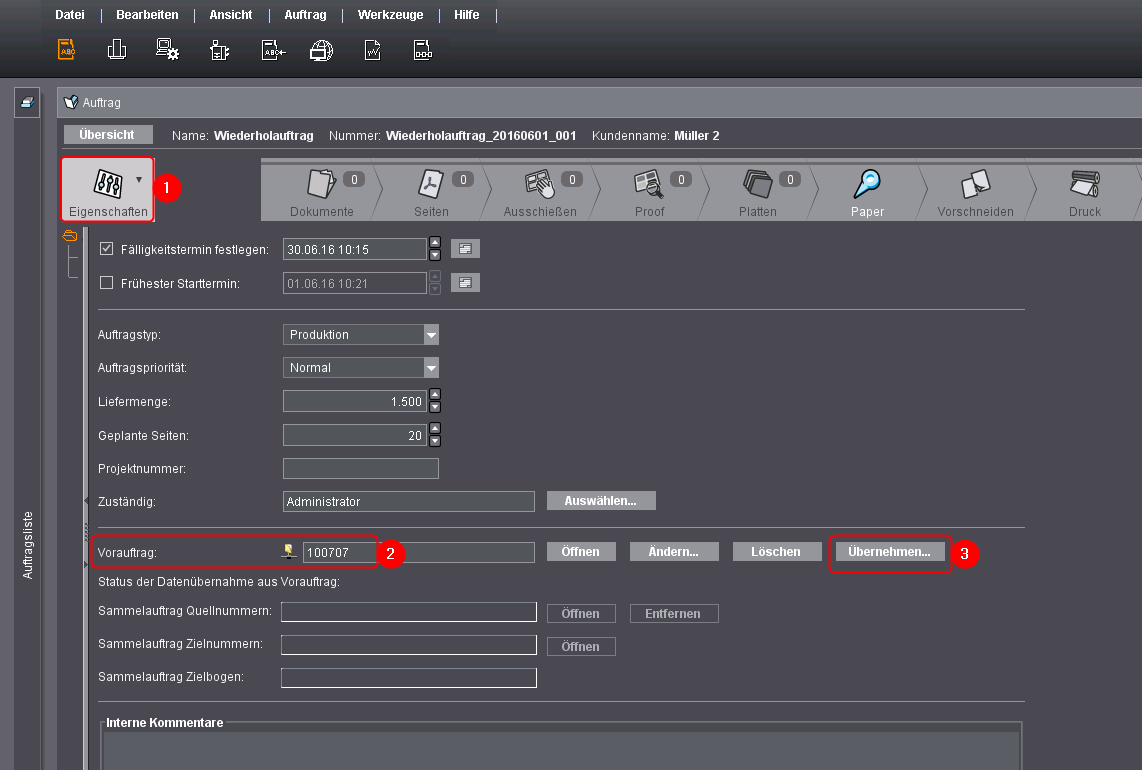Click the Liefermenge value field
Screen dimensions: 1142x770
coord(355,401)
